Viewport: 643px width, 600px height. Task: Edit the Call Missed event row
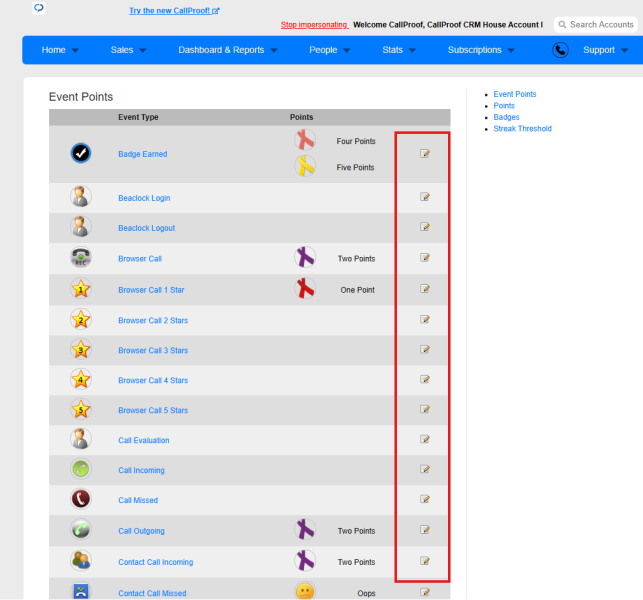point(425,499)
